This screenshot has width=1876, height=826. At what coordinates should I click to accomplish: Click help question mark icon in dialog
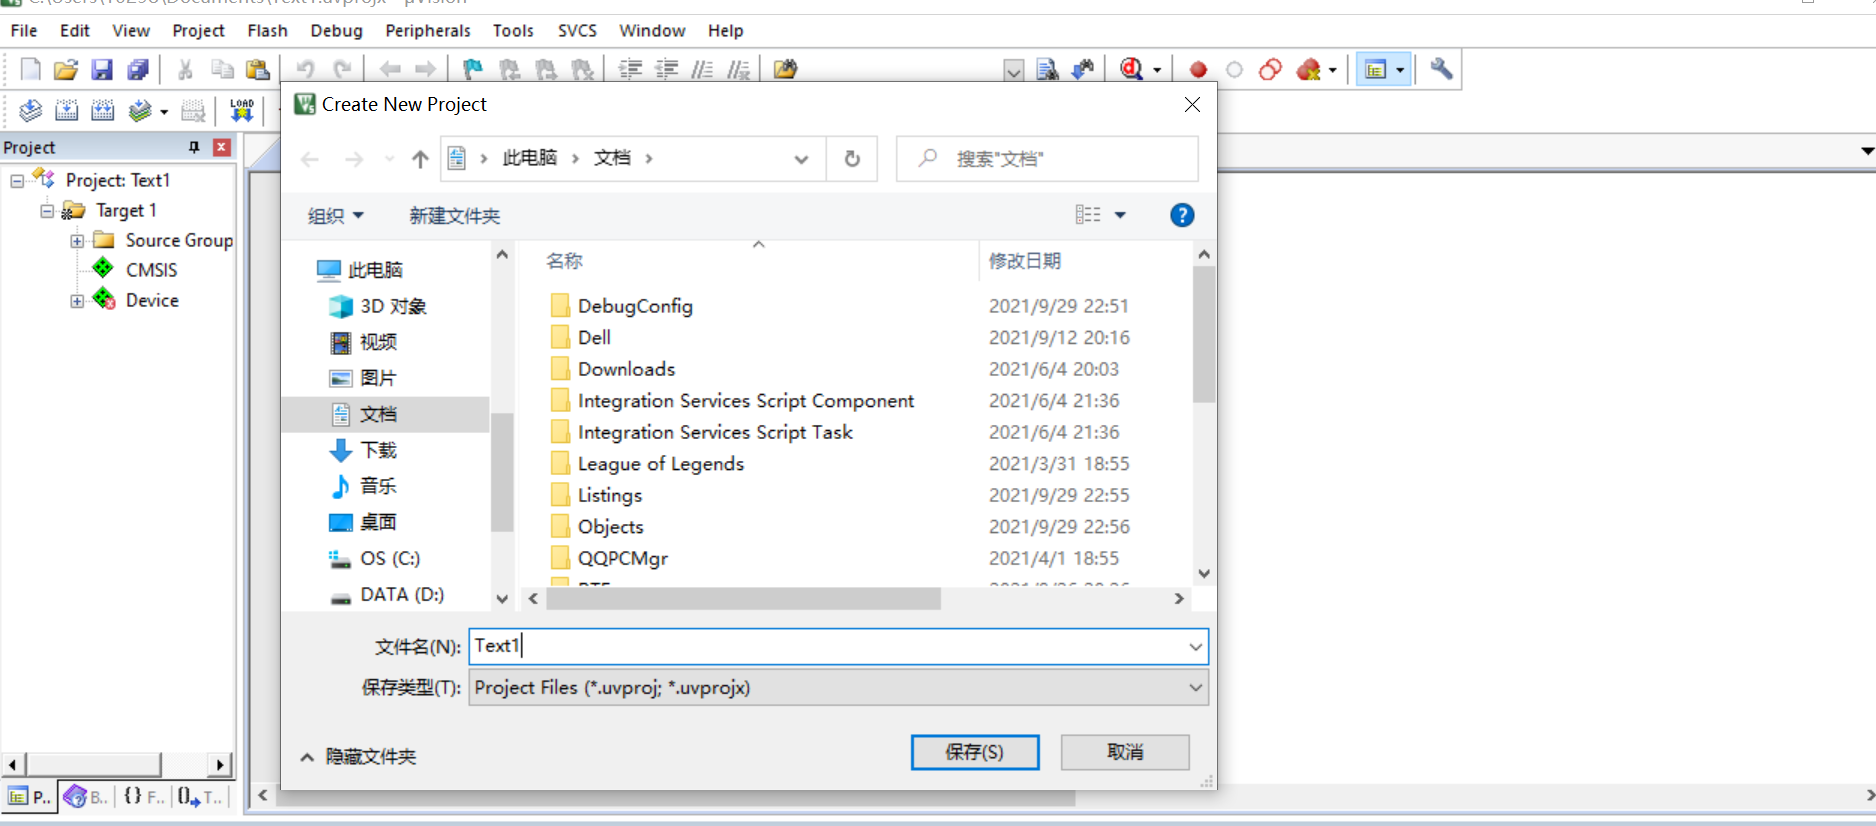pos(1182,215)
